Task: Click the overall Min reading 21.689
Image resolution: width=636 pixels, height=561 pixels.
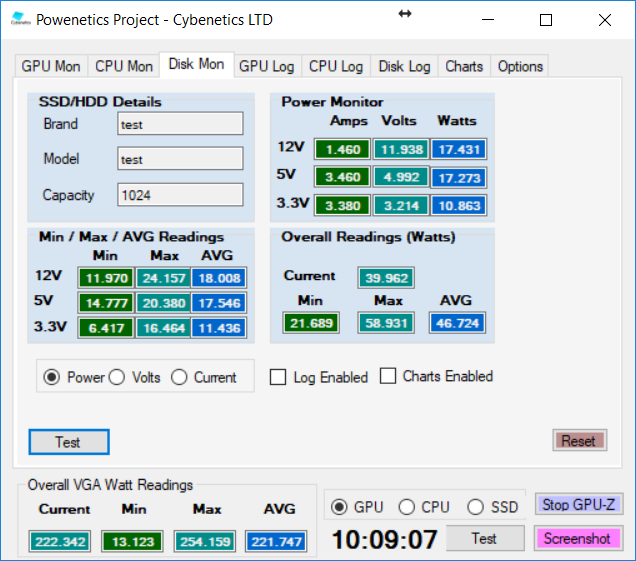Action: (x=311, y=323)
